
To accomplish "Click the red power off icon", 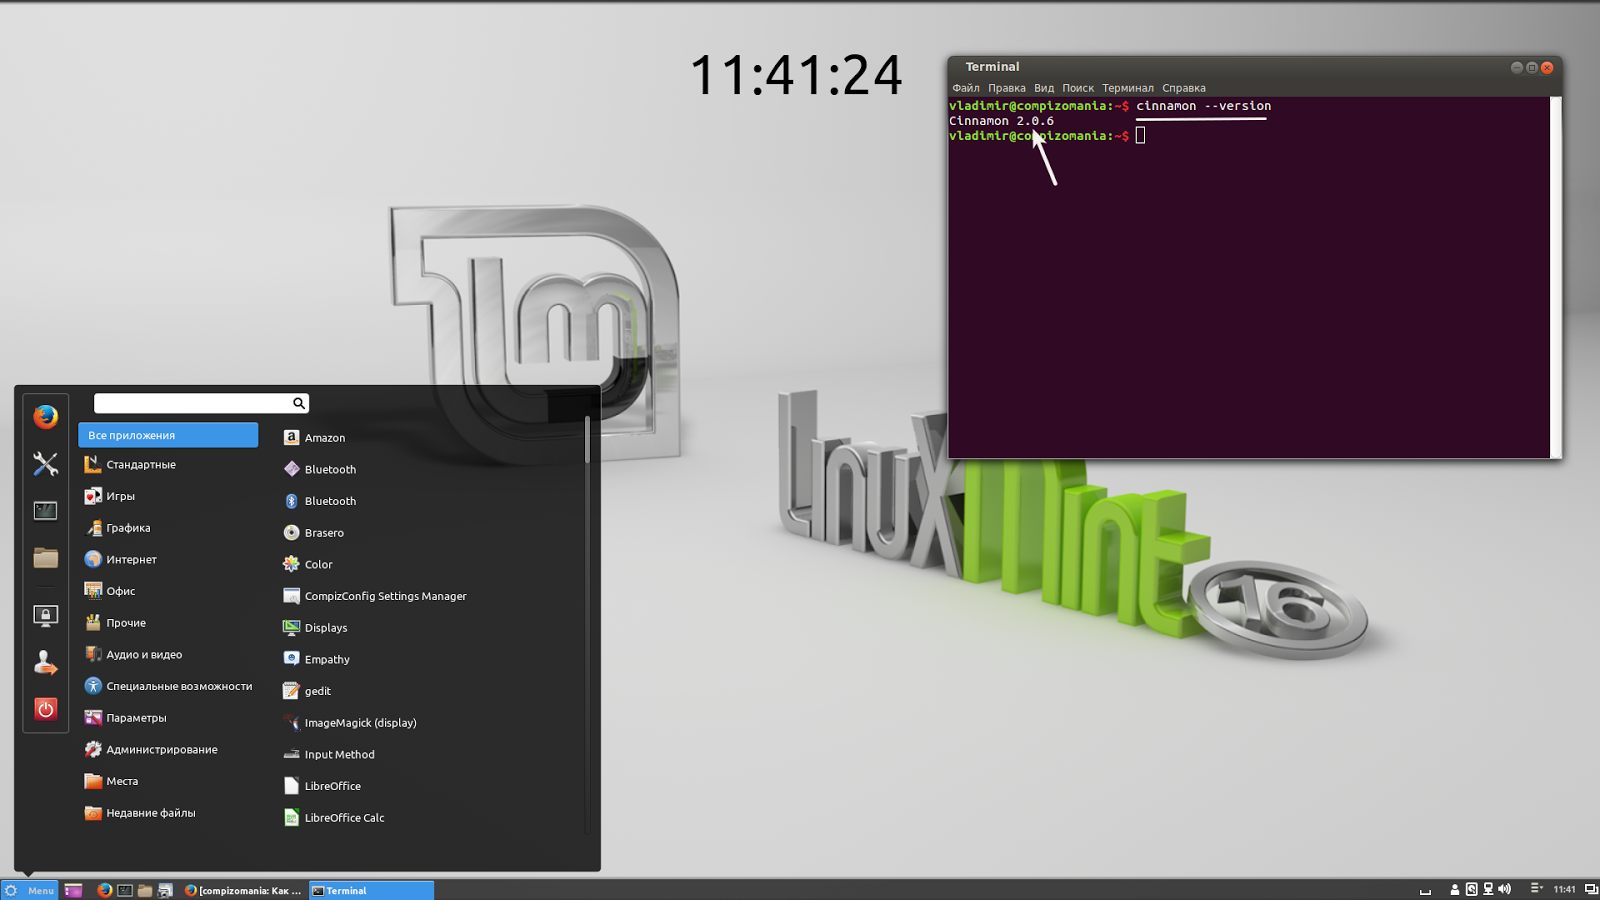I will [45, 710].
